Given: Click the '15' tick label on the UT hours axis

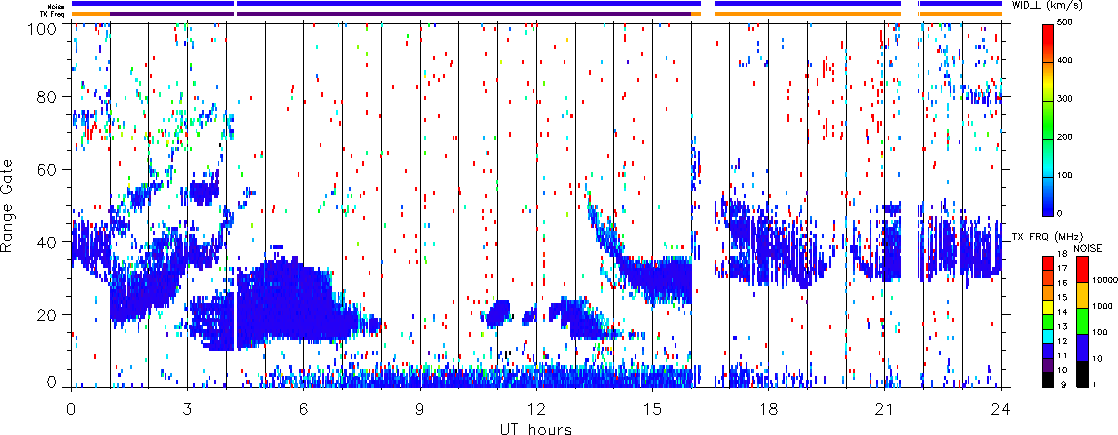Looking at the screenshot, I should [x=652, y=410].
